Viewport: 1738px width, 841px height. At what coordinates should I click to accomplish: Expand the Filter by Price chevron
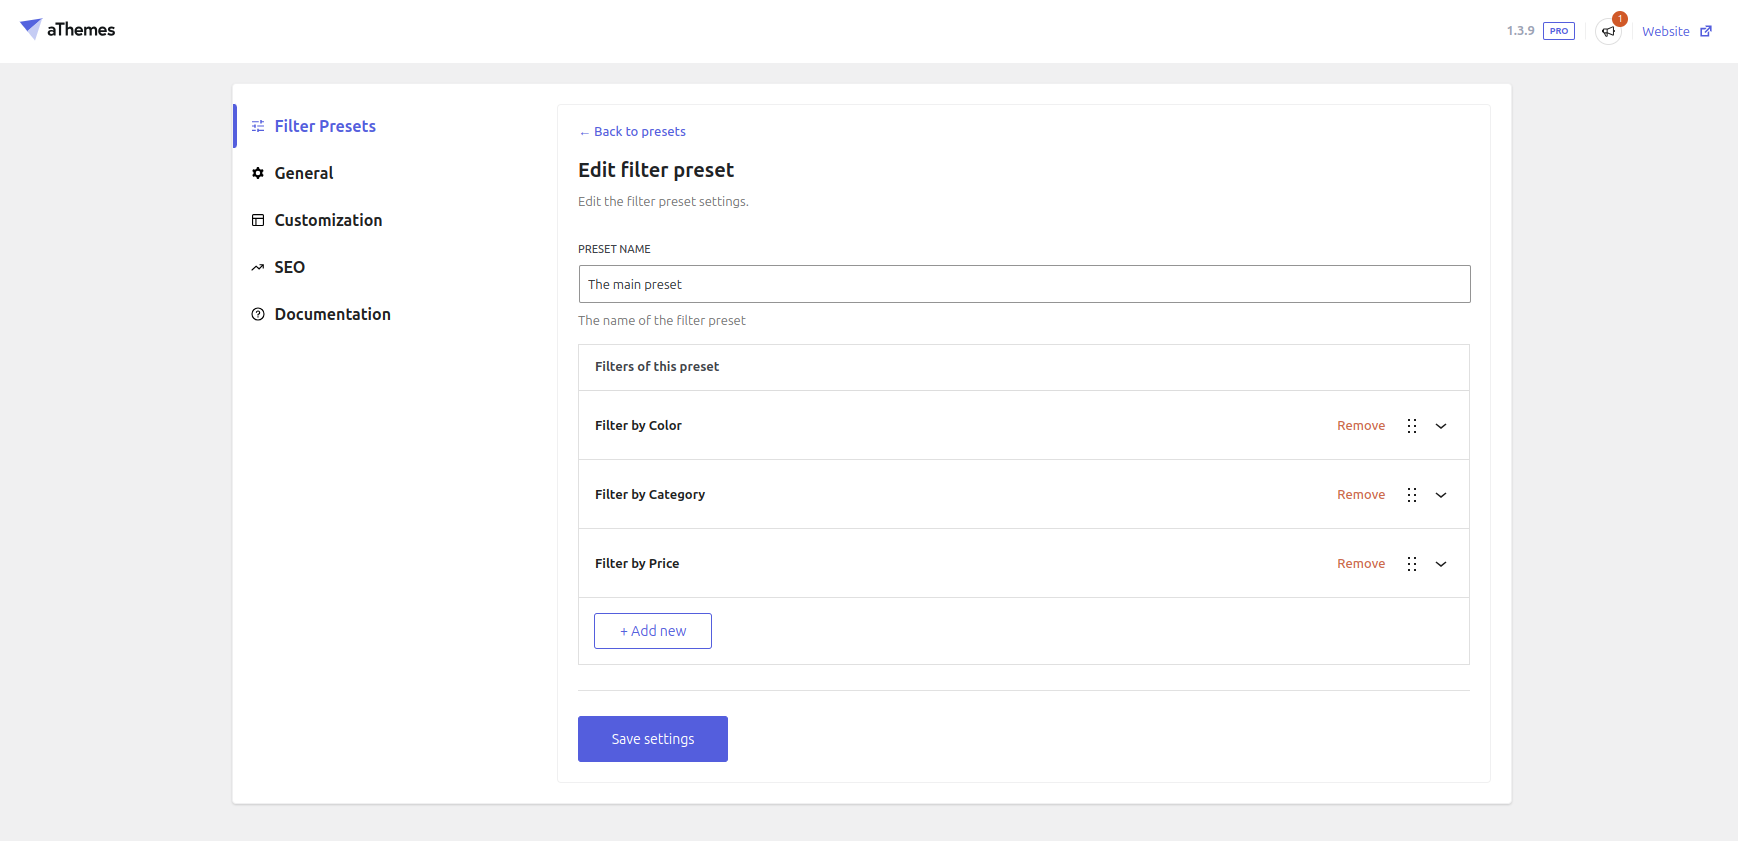tap(1441, 564)
